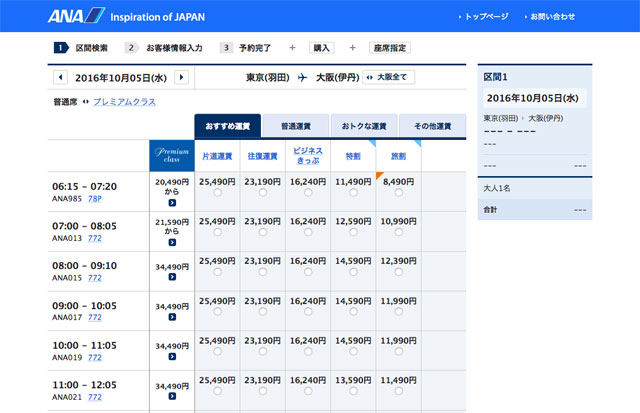Click the プレミアムクラス link
This screenshot has width=640, height=413.
(x=124, y=102)
